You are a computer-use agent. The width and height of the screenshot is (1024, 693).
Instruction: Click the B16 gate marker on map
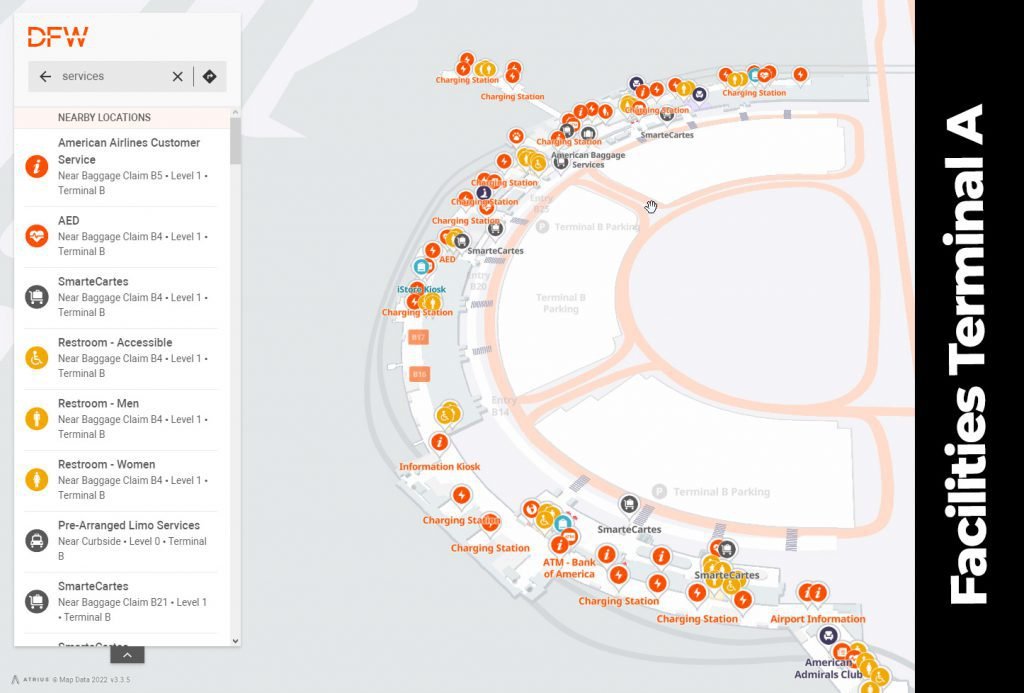tap(420, 374)
